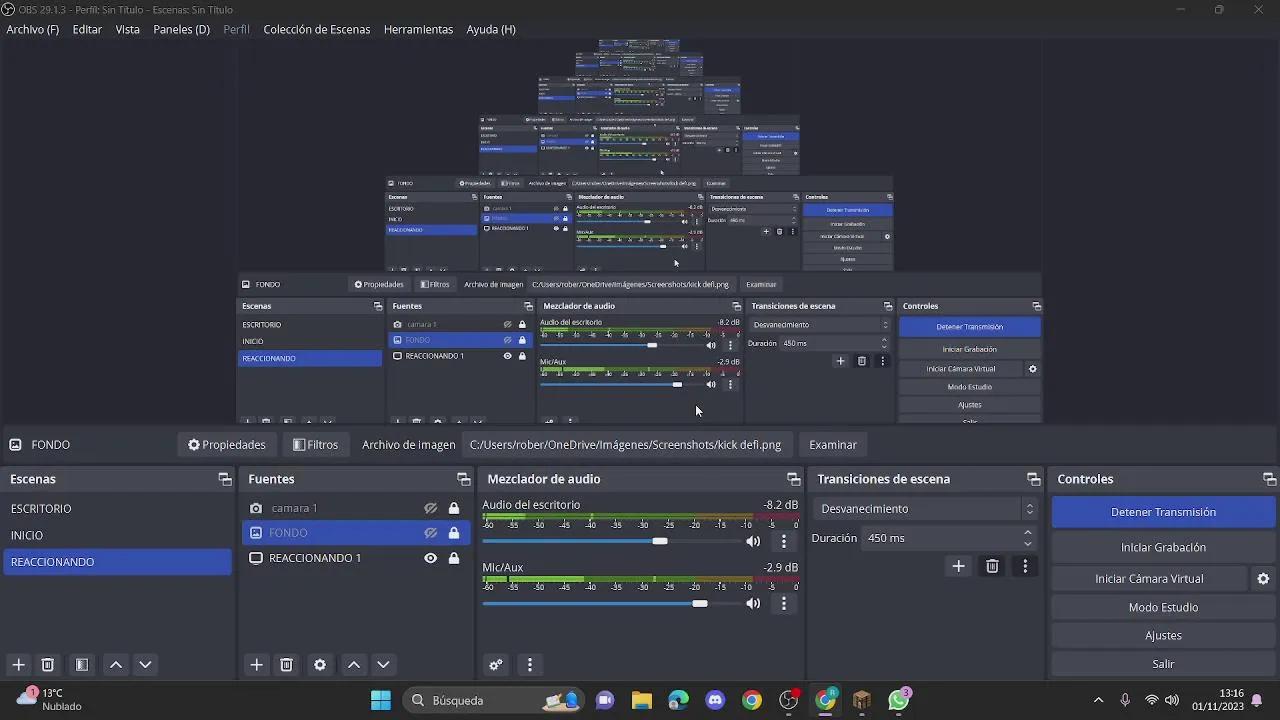The width and height of the screenshot is (1280, 720).
Task: Open scene filters icon in Escenas toolbar
Action: click(82, 665)
